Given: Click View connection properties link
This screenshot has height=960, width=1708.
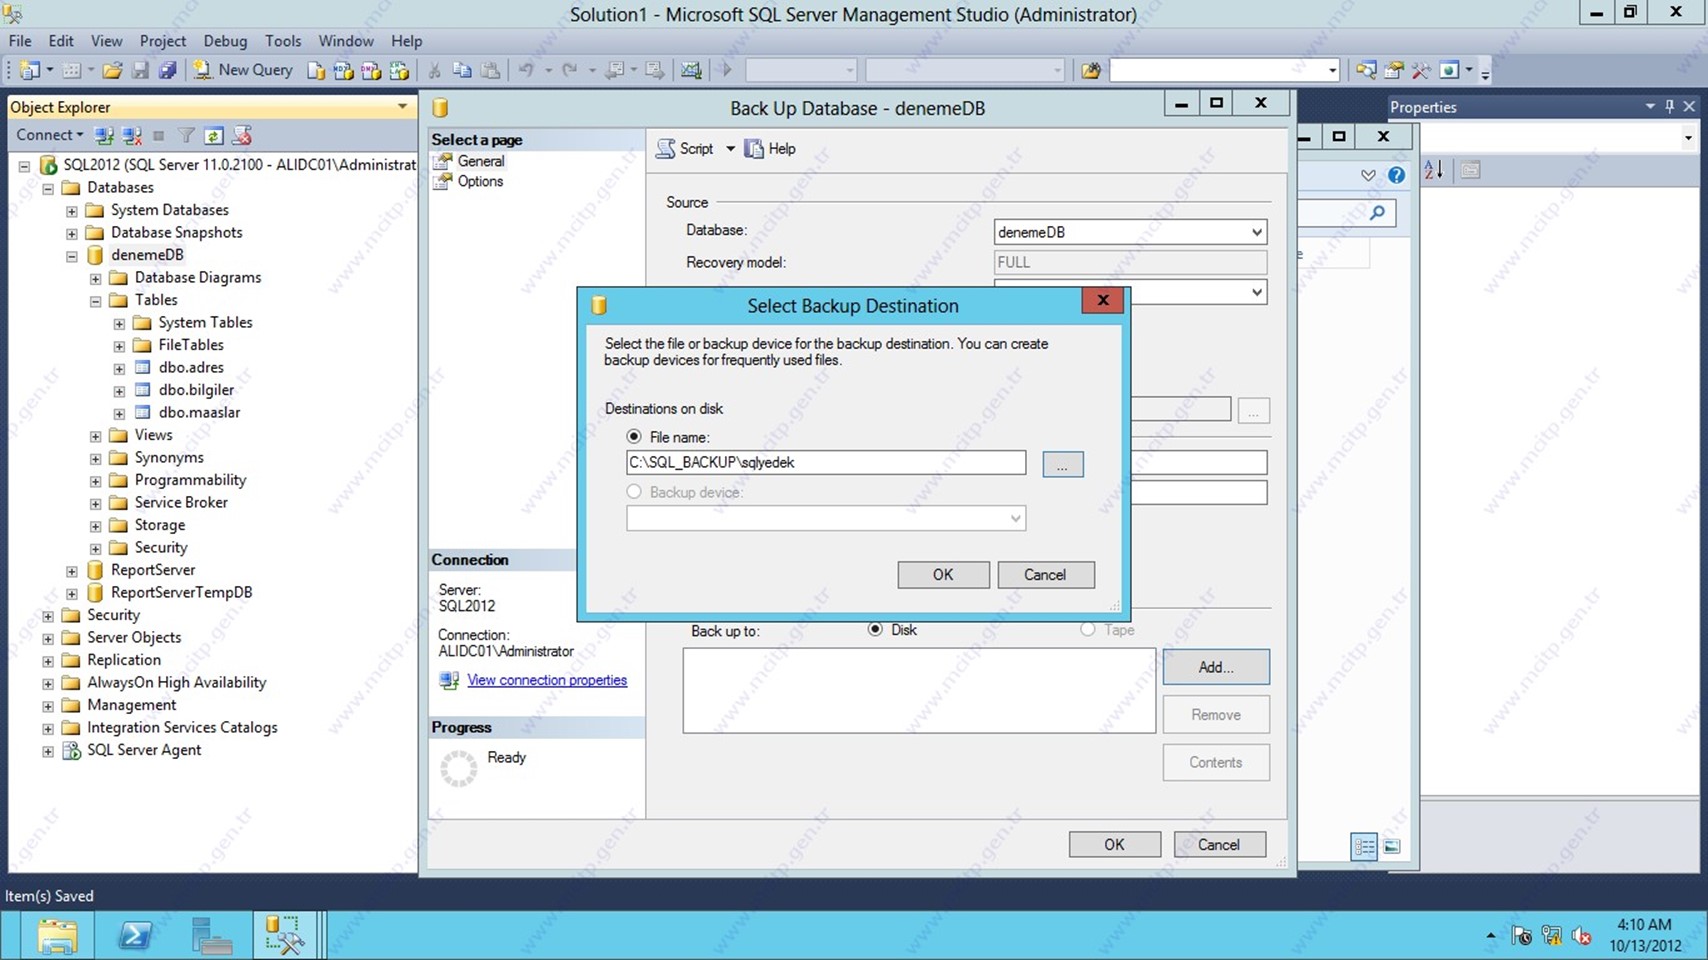Looking at the screenshot, I should 547,680.
